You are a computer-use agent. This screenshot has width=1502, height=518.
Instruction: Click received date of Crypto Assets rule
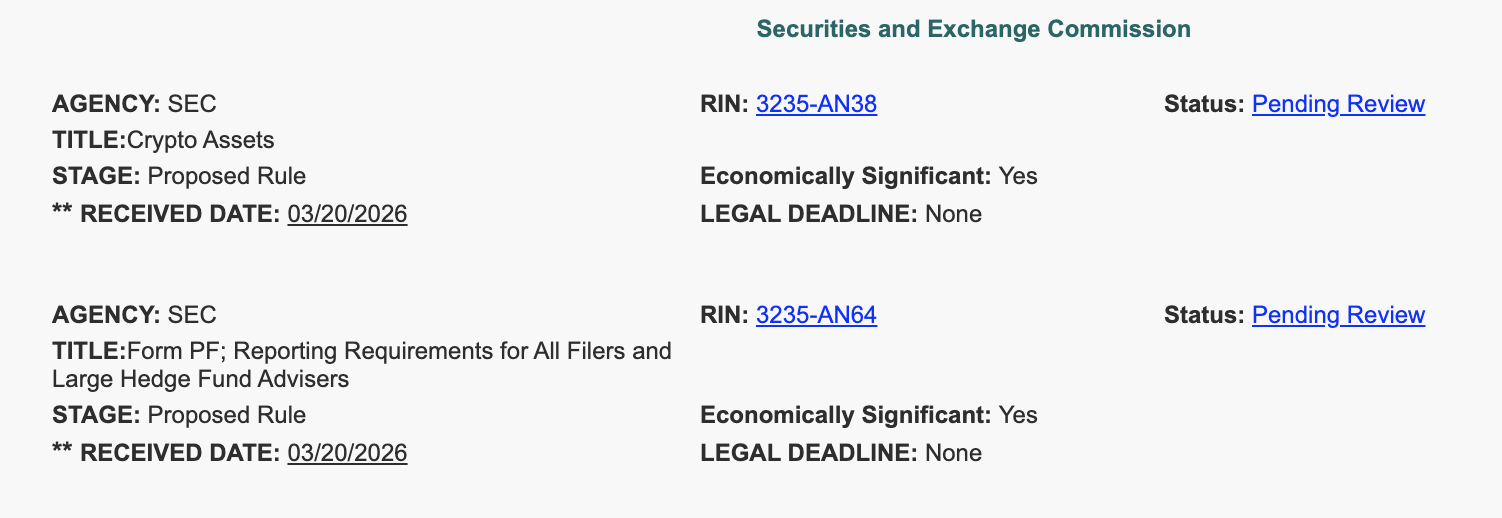pyautogui.click(x=347, y=214)
